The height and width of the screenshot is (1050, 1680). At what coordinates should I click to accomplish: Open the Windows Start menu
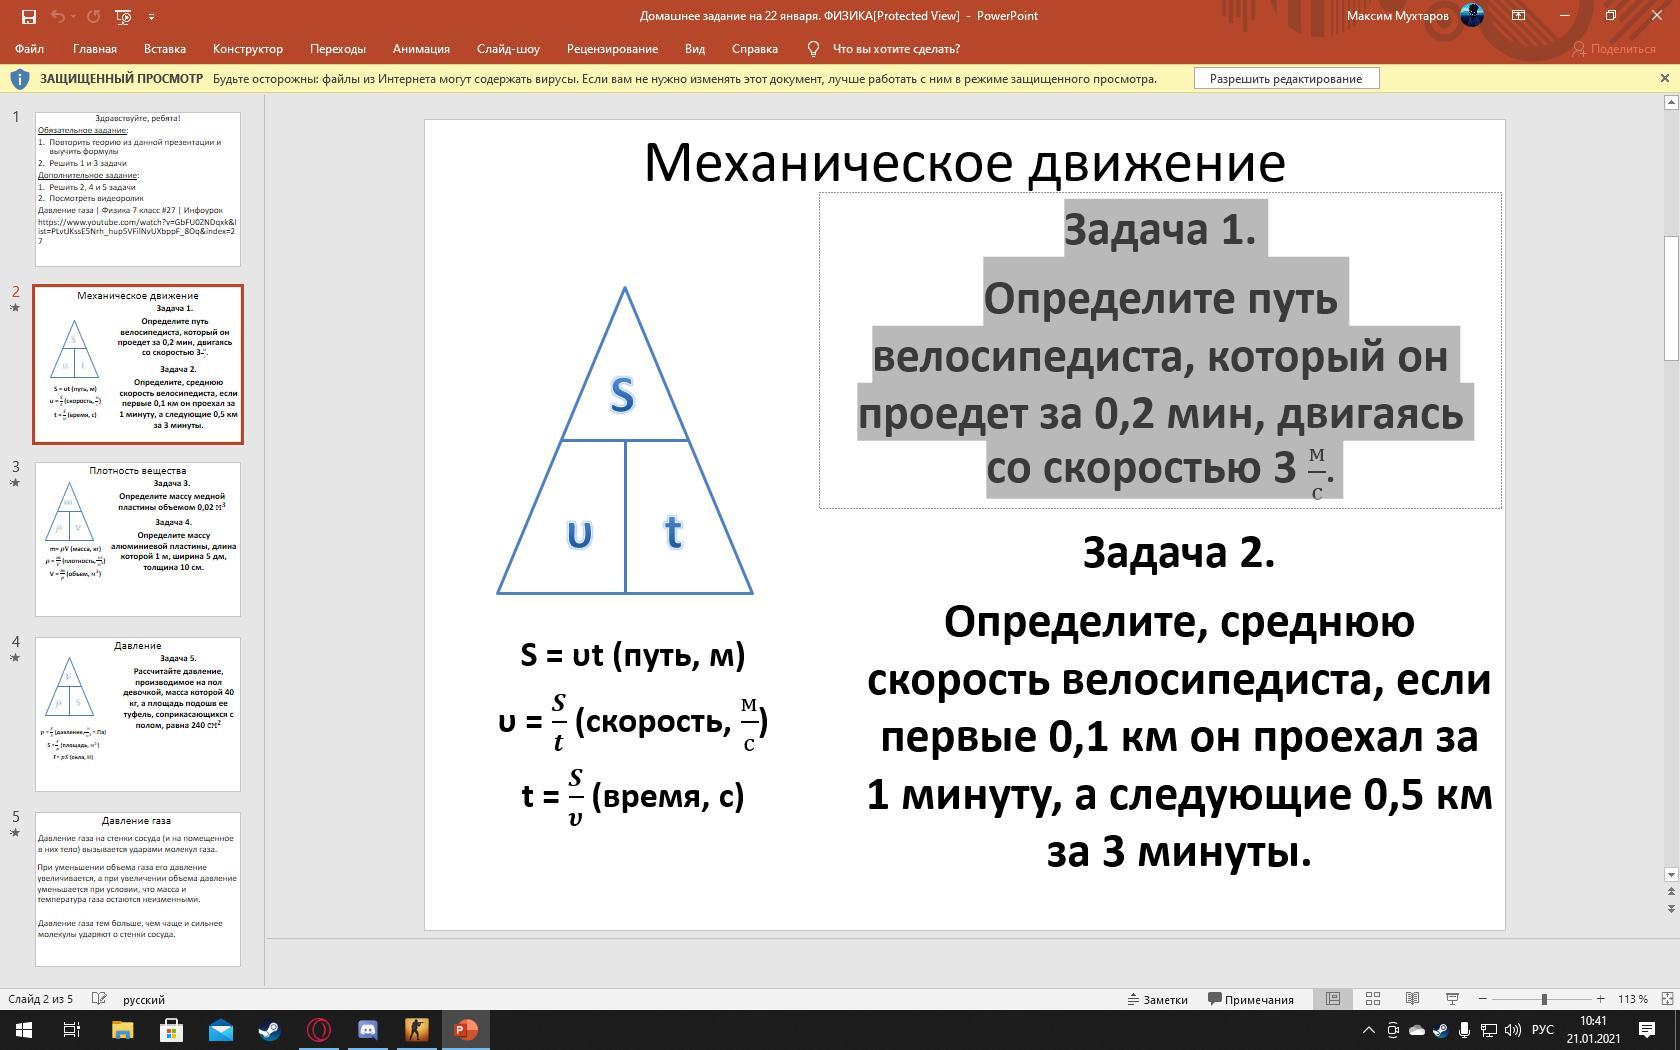click(24, 1030)
